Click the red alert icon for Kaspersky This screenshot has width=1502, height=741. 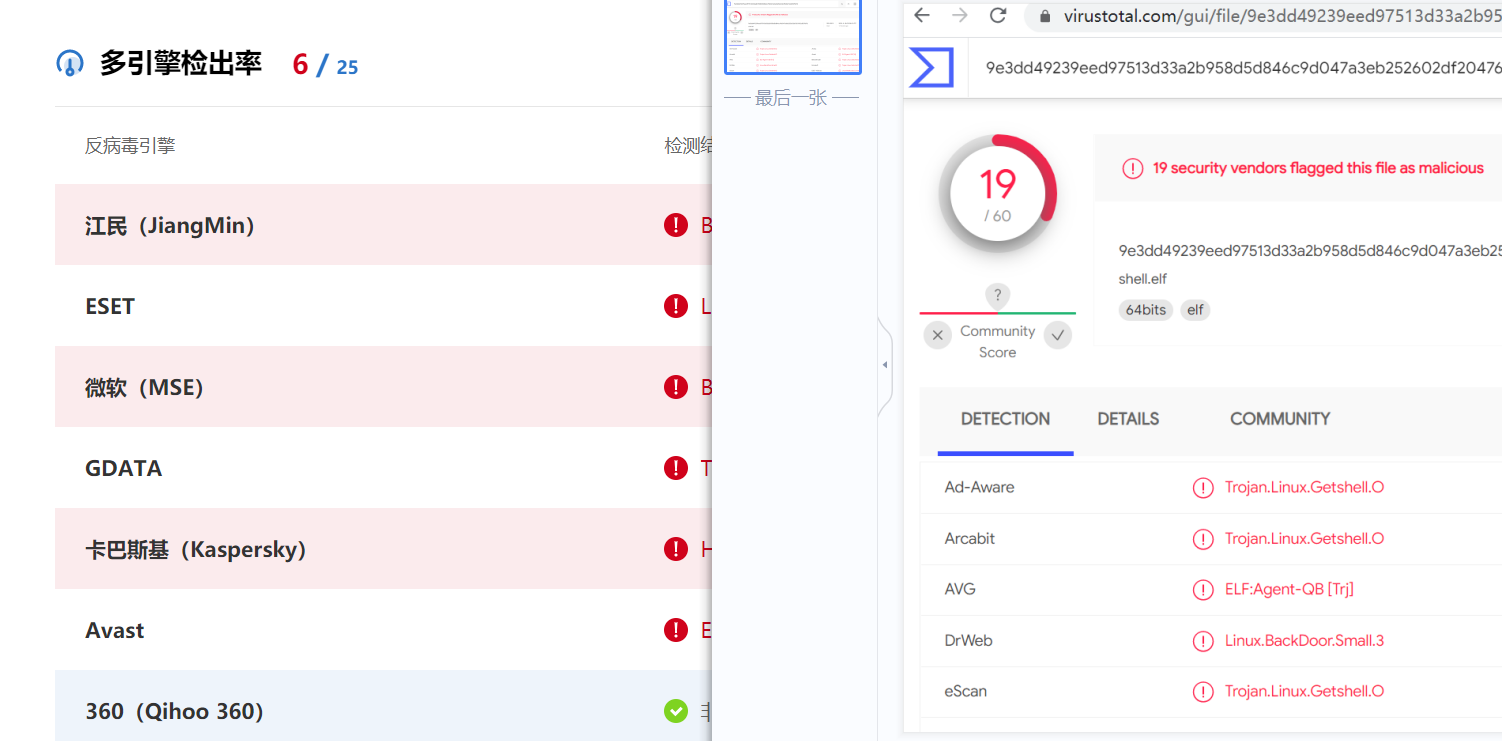pos(676,549)
